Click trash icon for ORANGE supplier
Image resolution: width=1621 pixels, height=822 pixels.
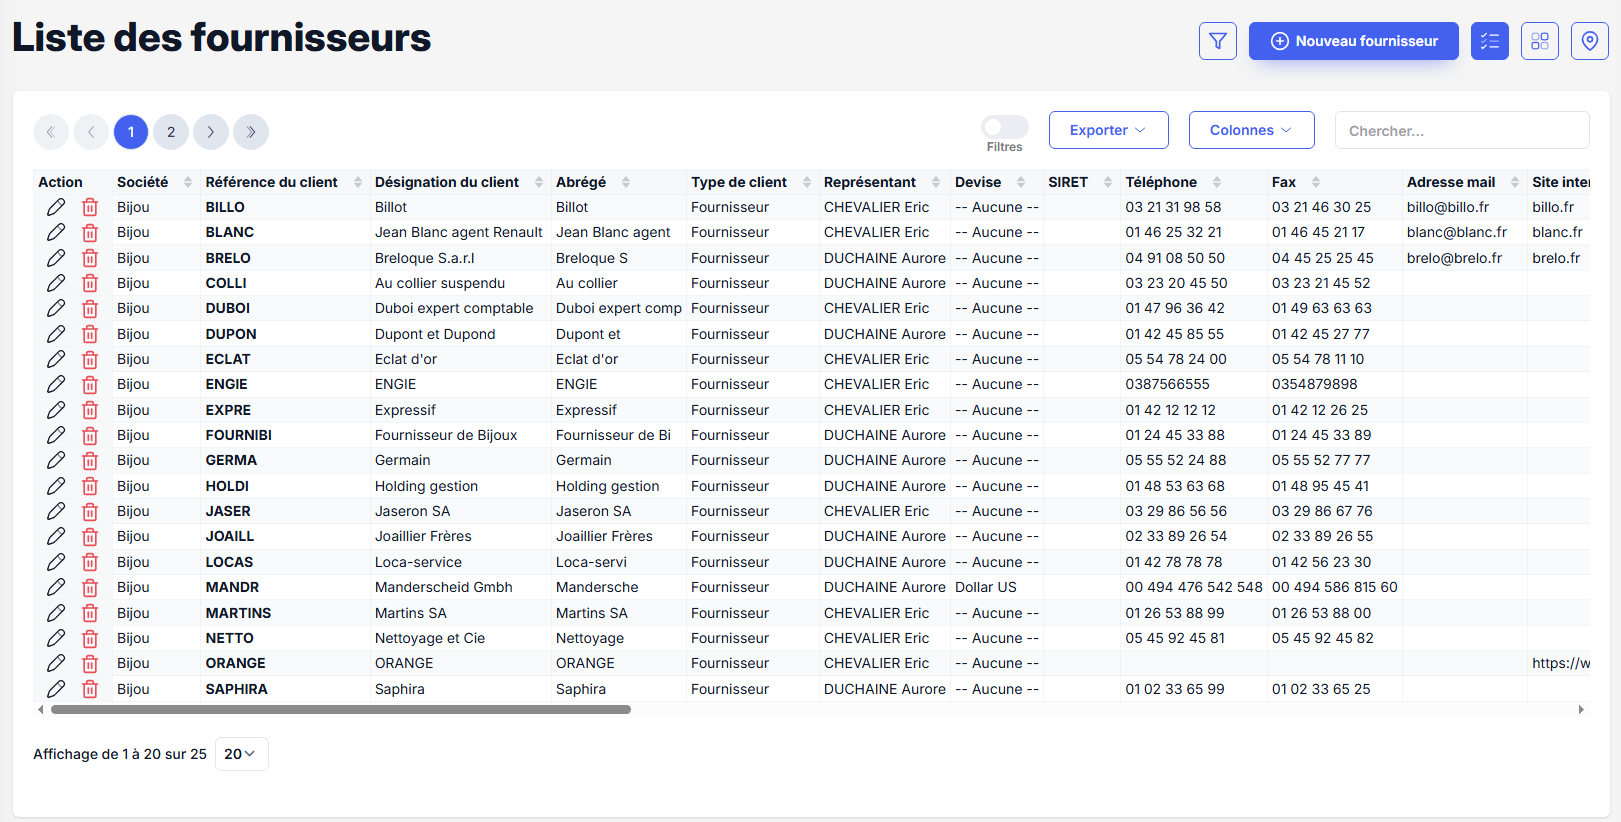coord(90,664)
